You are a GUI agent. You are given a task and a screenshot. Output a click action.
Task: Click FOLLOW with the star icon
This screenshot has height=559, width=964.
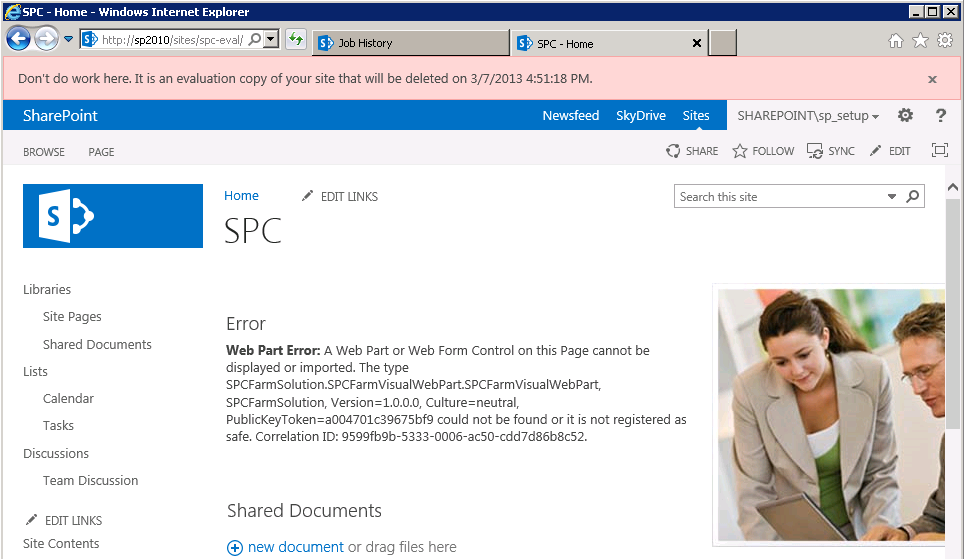pyautogui.click(x=763, y=151)
